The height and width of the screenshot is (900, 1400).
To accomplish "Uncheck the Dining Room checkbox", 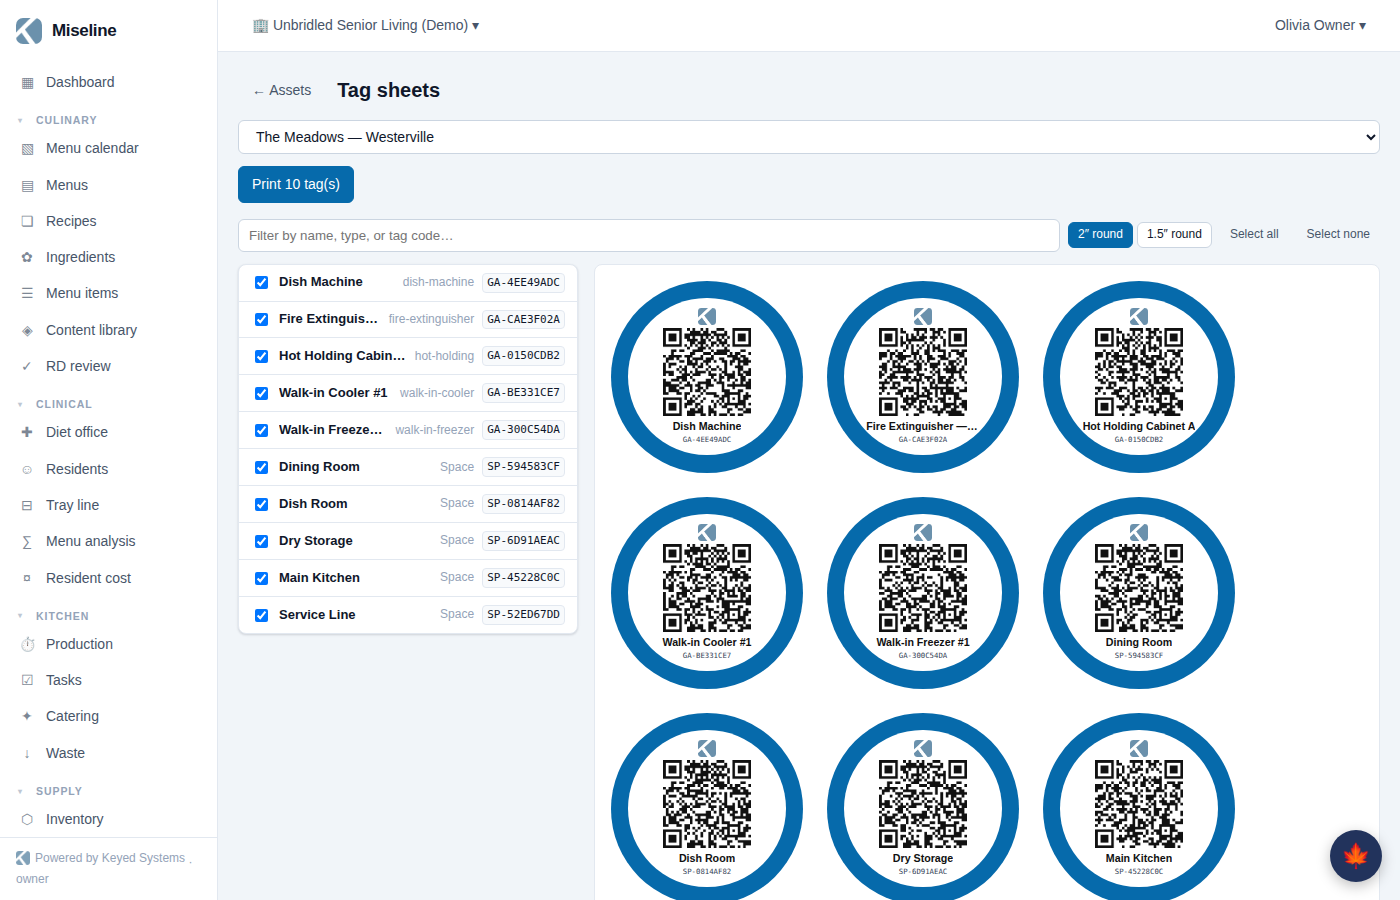I will (x=261, y=468).
